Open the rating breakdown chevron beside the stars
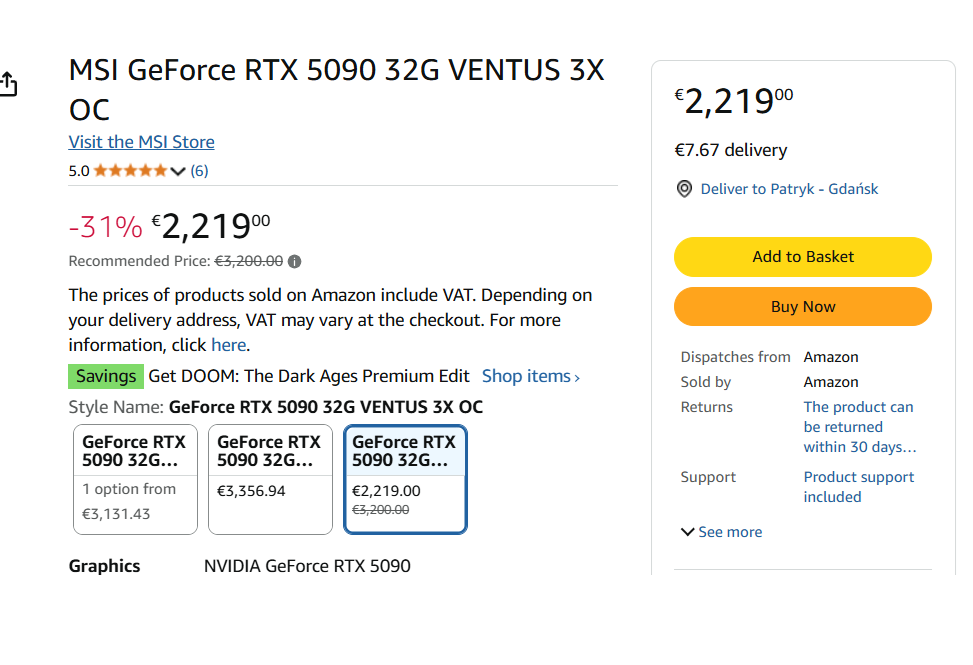973x665 pixels. click(x=179, y=171)
